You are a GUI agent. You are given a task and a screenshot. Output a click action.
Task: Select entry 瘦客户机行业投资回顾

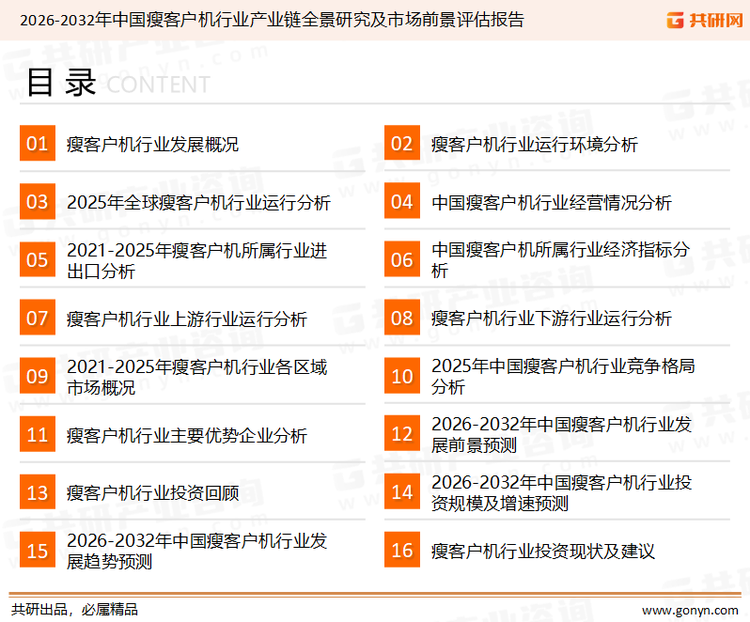coord(153,493)
